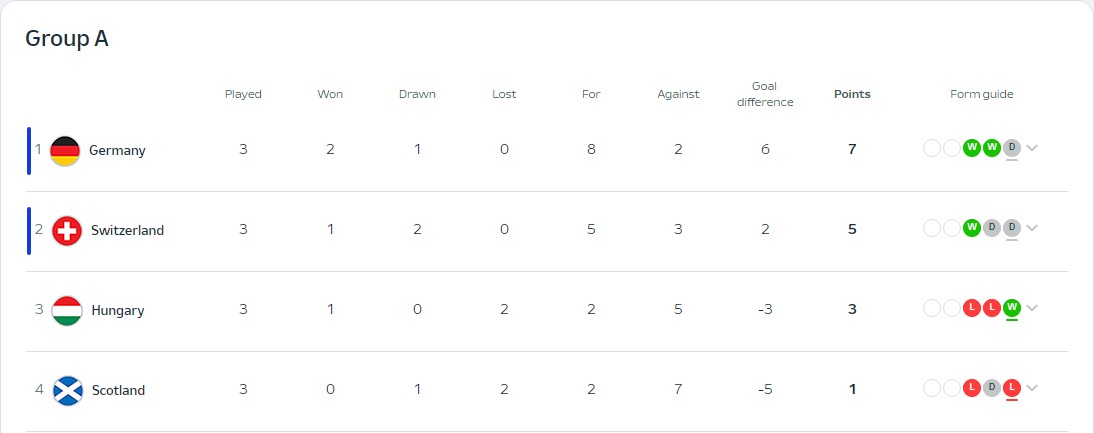Expand Scotland's row chevron
Screen dimensions: 1094x433
click(x=1032, y=388)
